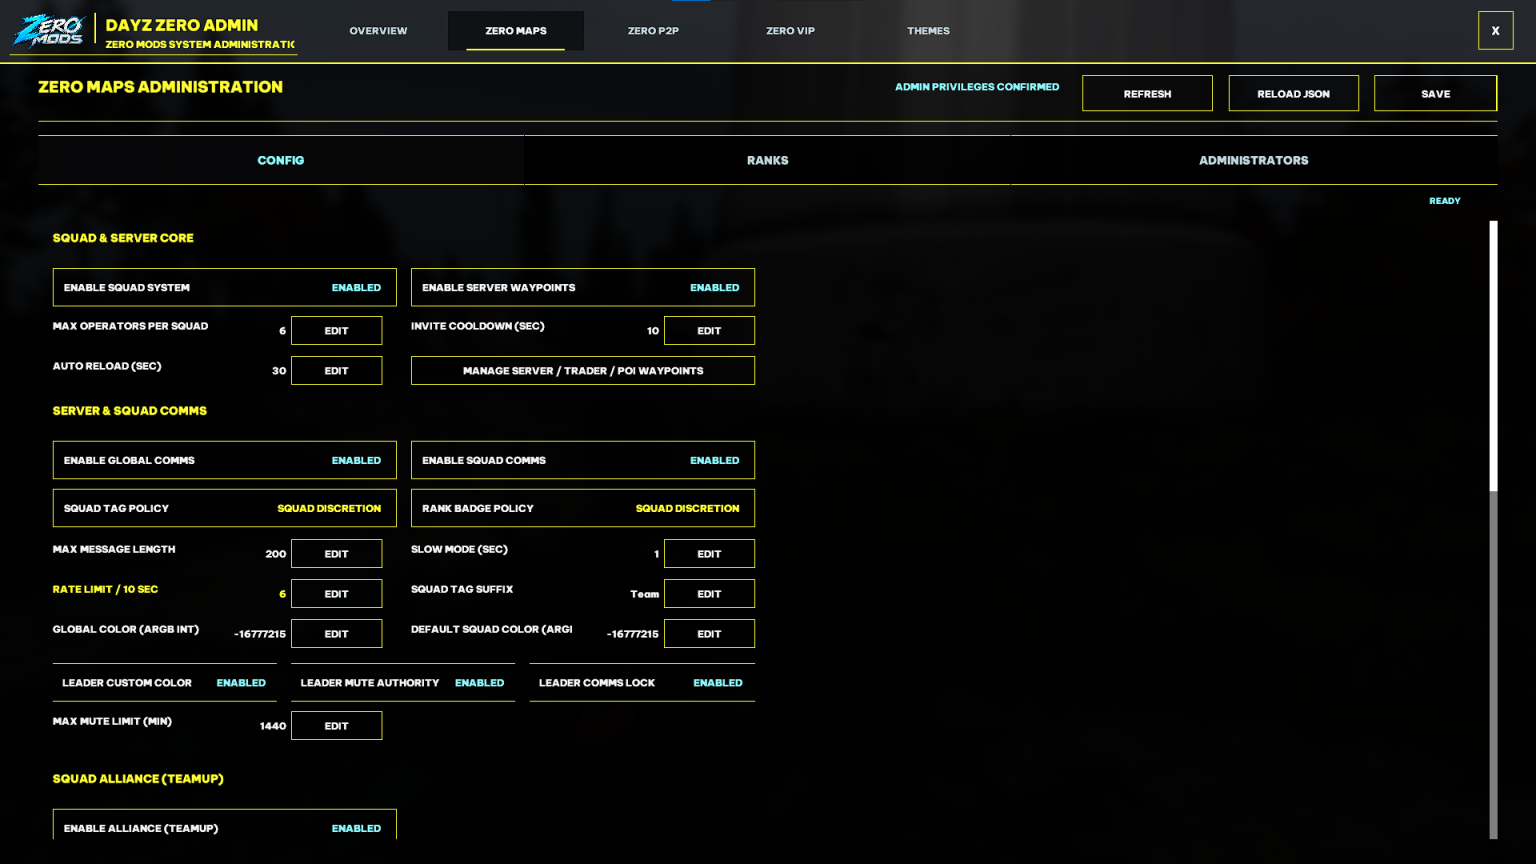This screenshot has height=864, width=1536.
Task: Select the Zero Maps tab
Action: (516, 31)
